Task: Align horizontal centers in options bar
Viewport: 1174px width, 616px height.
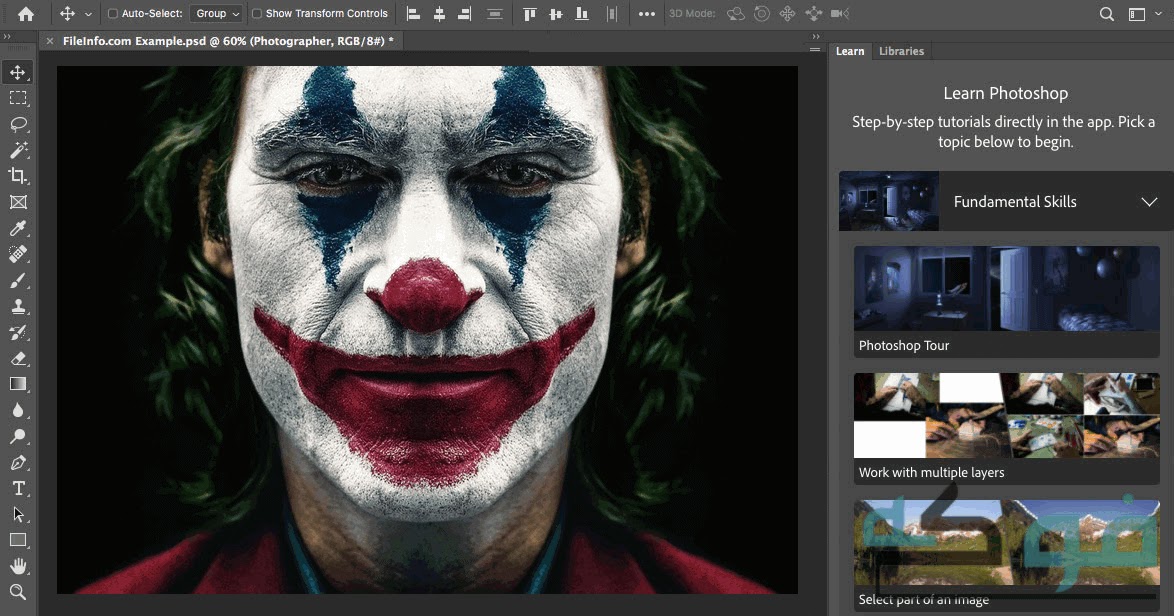Action: click(440, 13)
